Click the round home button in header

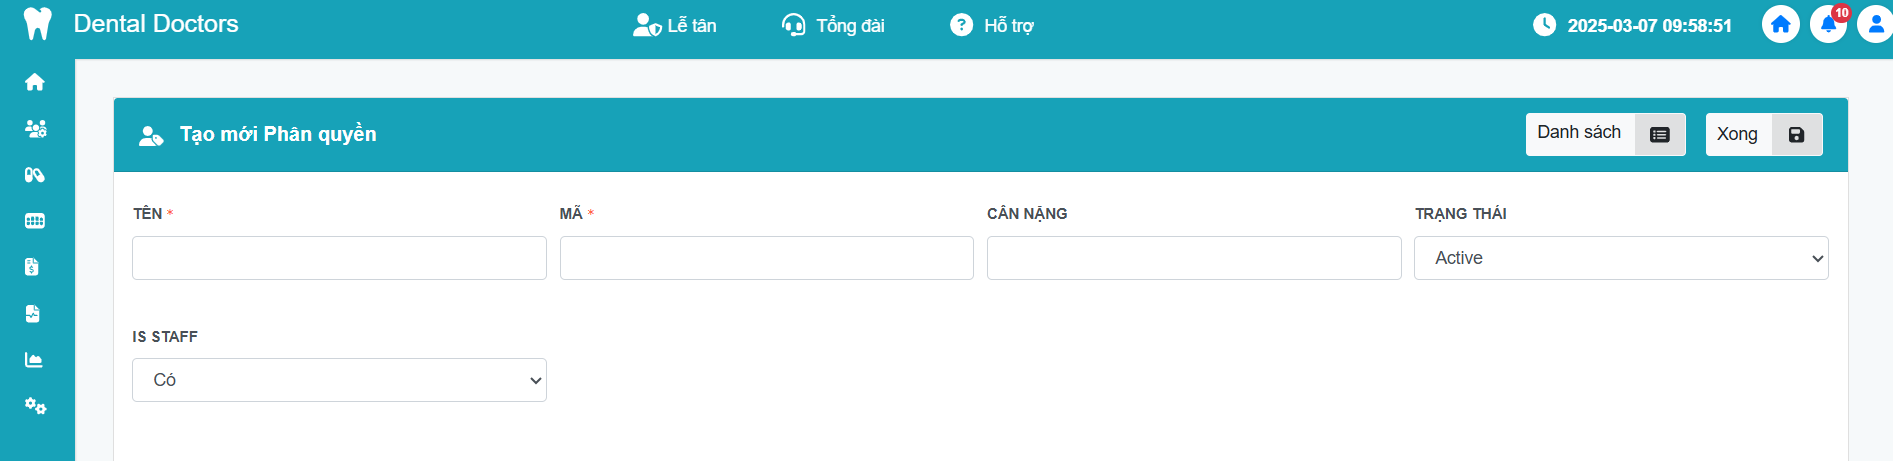[x=1780, y=25]
